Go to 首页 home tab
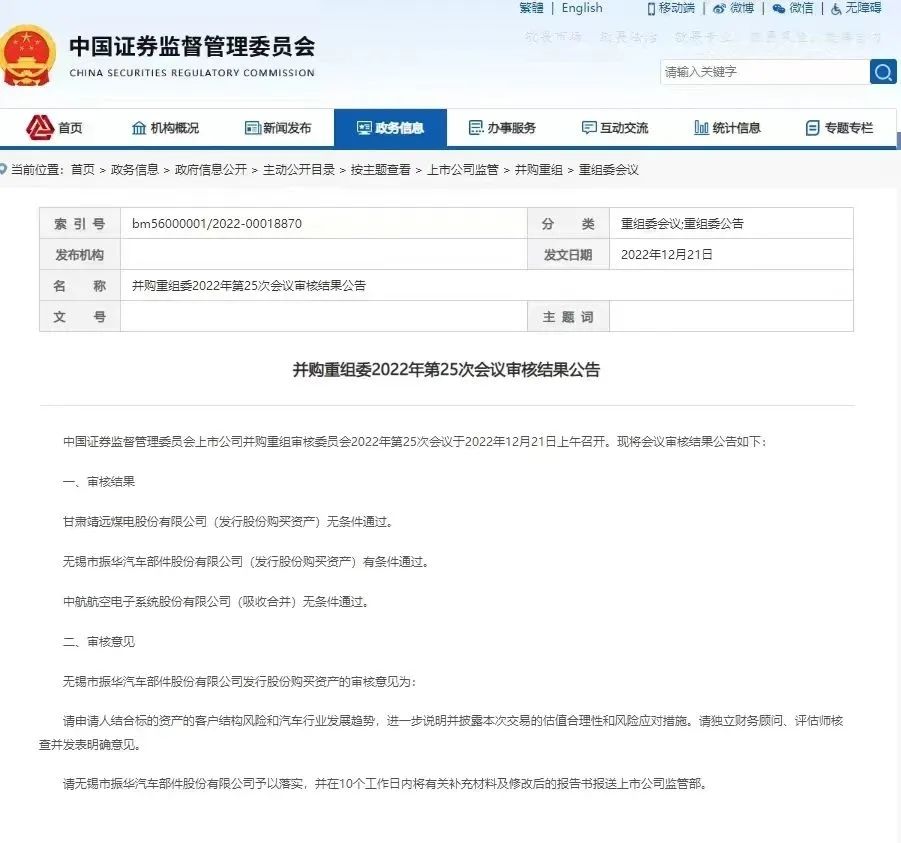 56,128
